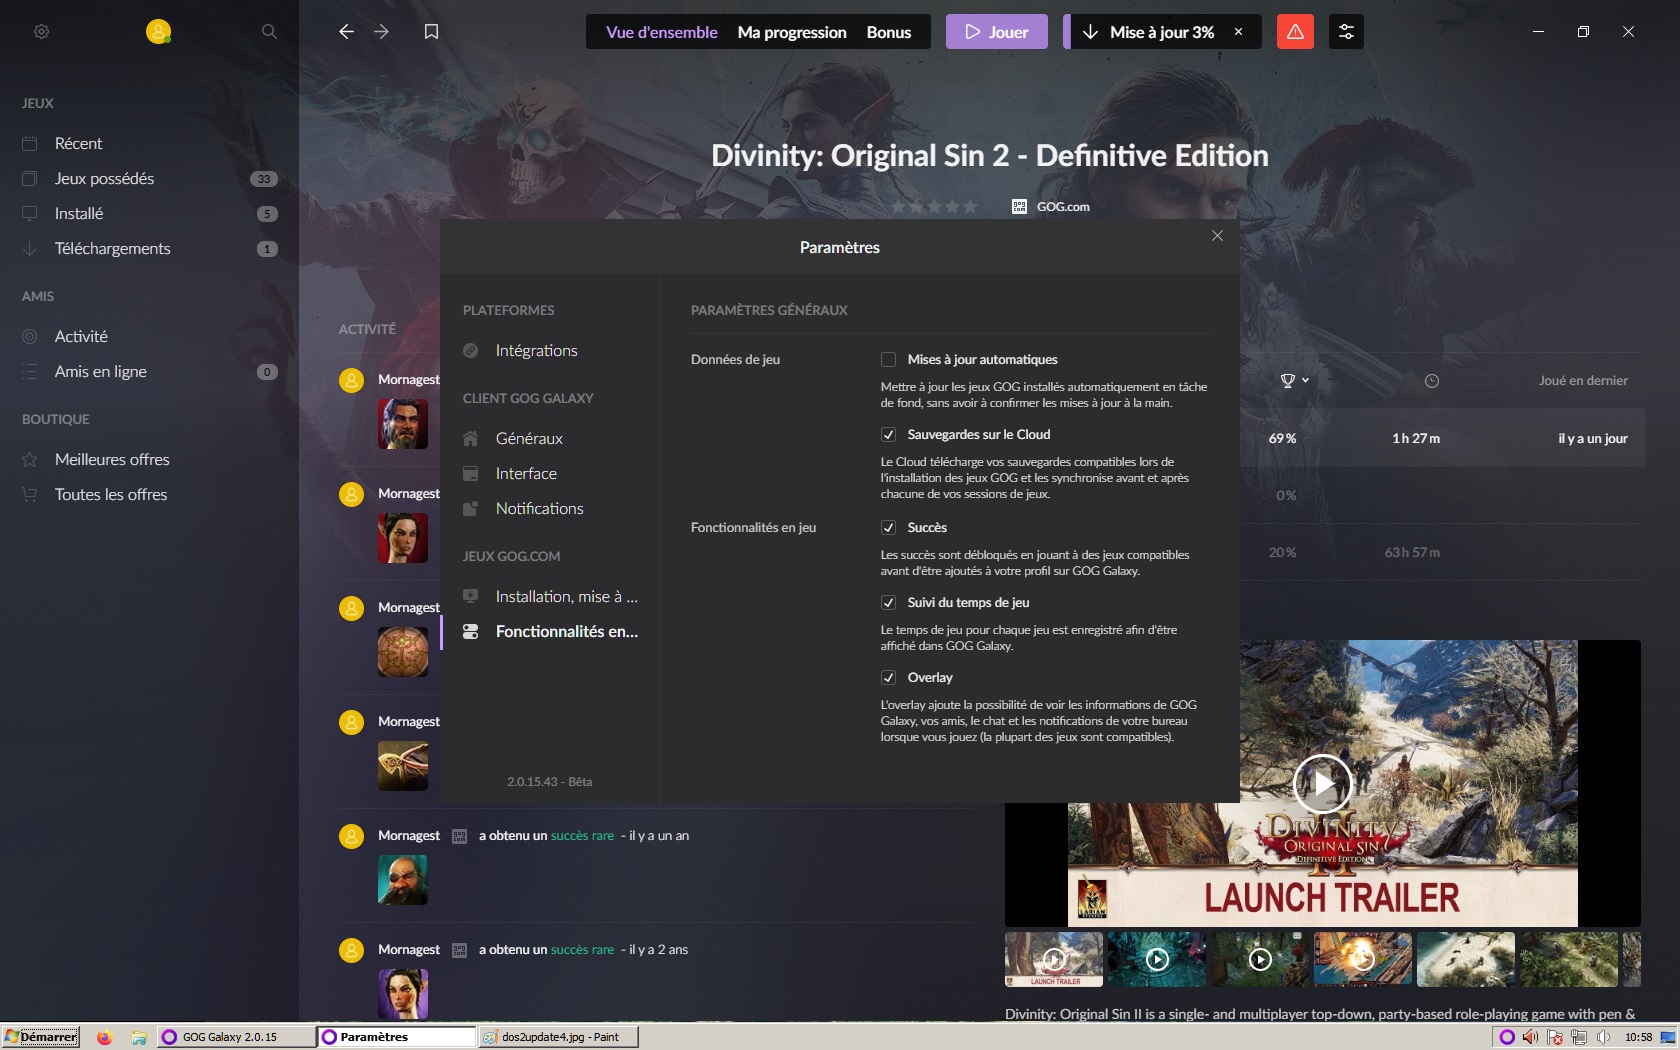Select the second video thumbnail
Image resolution: width=1680 pixels, height=1050 pixels.
[1157, 960]
